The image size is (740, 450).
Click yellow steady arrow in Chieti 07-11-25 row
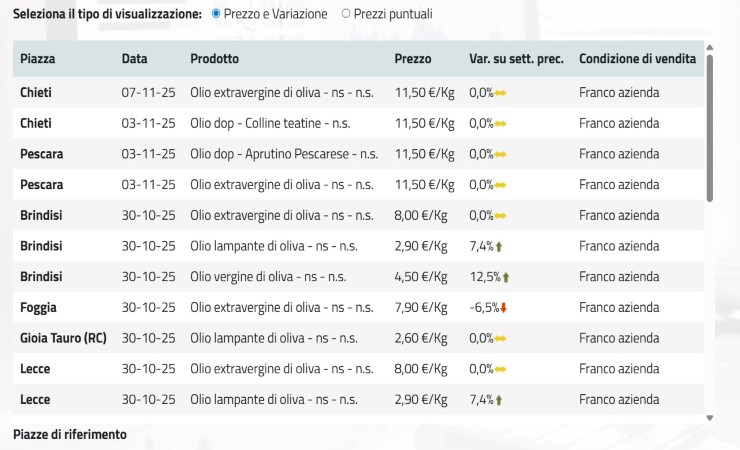(x=501, y=93)
